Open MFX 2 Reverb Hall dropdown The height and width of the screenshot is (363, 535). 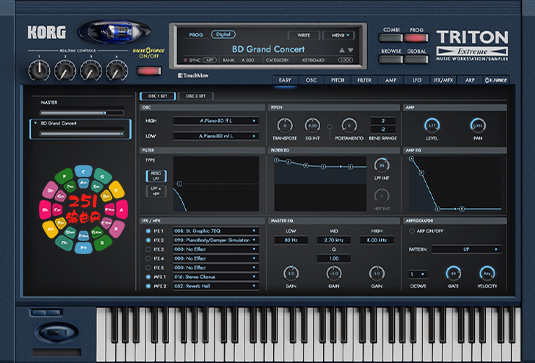pos(216,286)
